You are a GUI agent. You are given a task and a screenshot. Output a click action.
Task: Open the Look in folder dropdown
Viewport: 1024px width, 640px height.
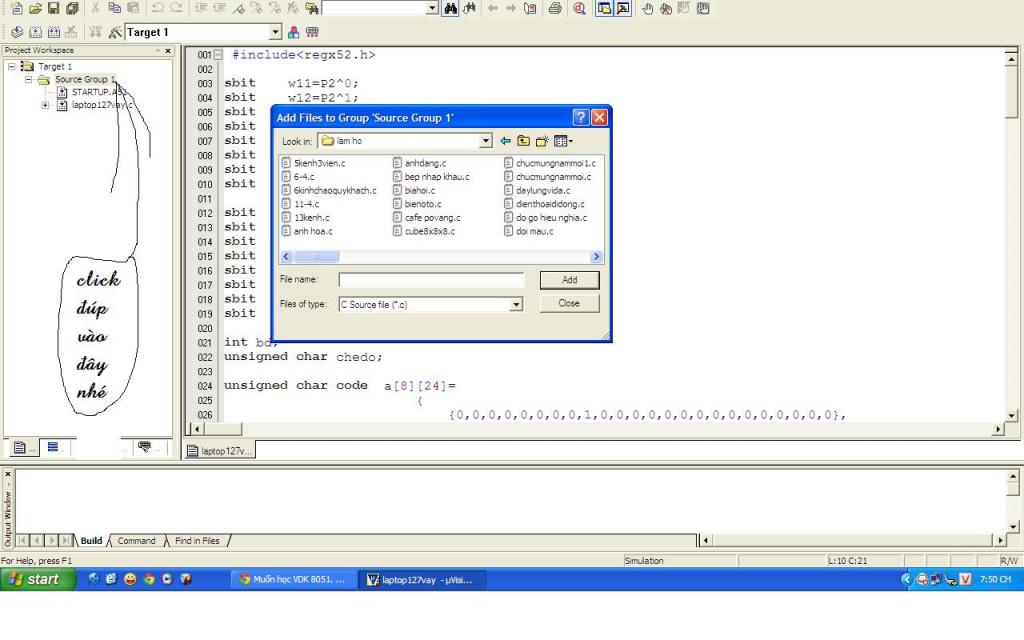pos(485,141)
